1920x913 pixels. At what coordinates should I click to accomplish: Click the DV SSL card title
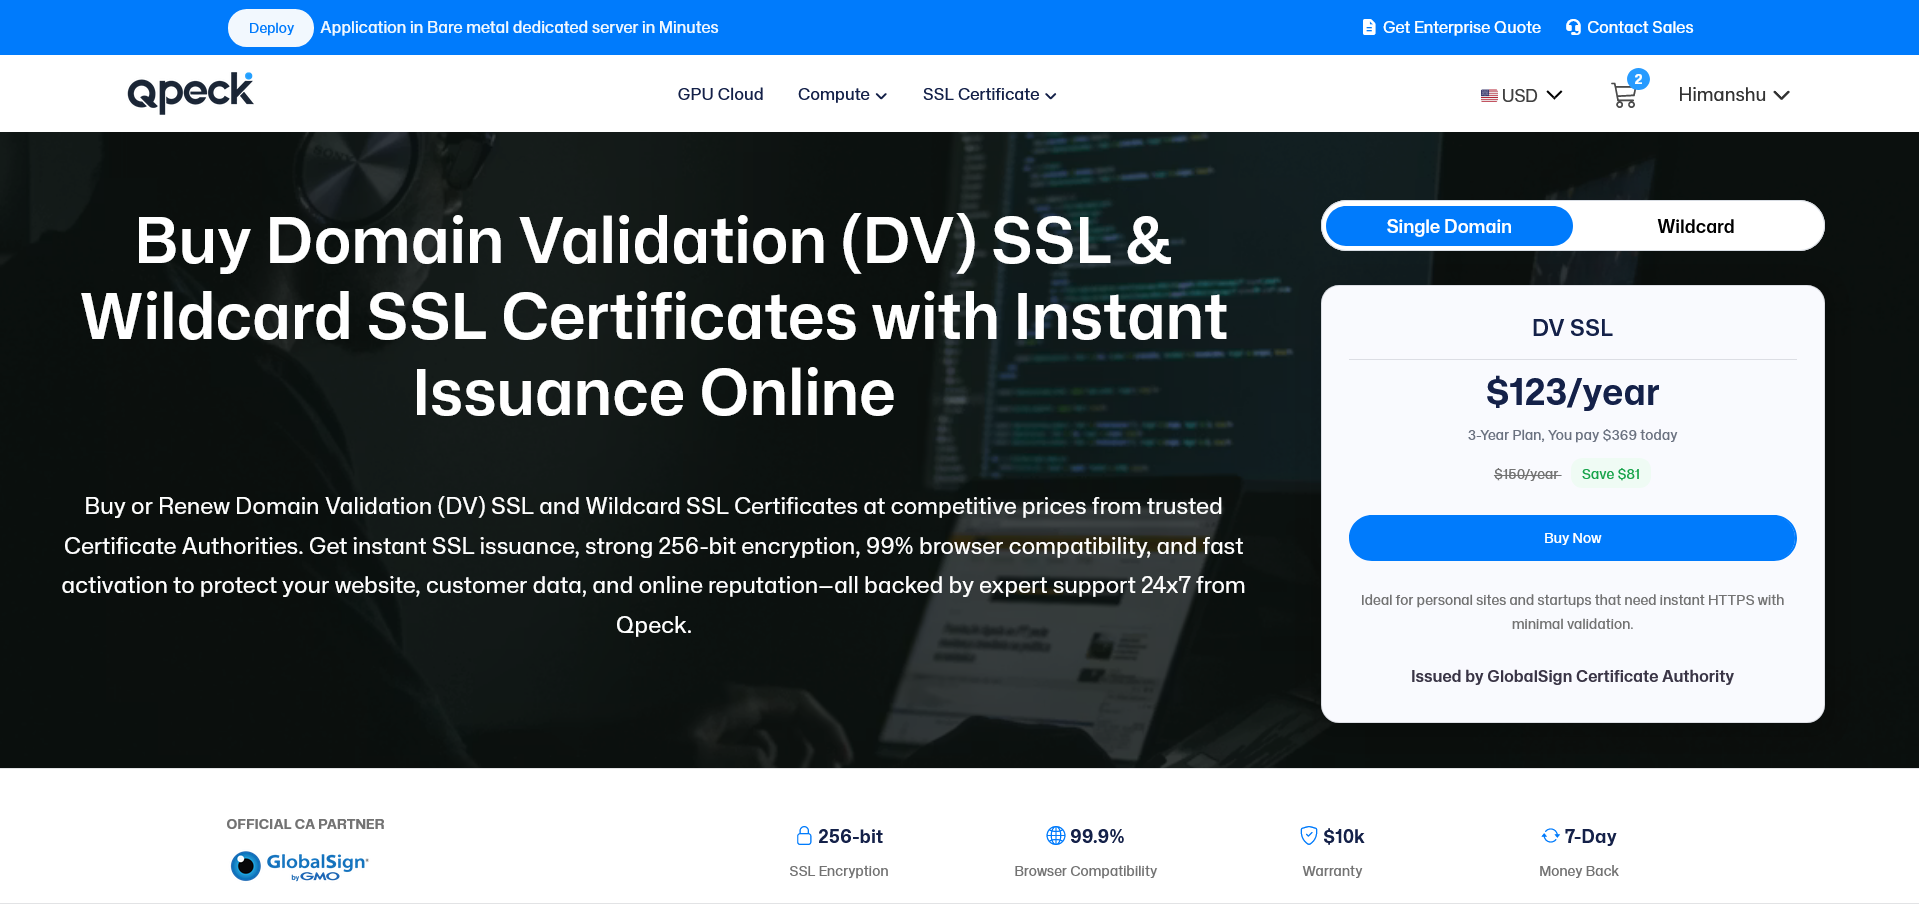point(1572,328)
